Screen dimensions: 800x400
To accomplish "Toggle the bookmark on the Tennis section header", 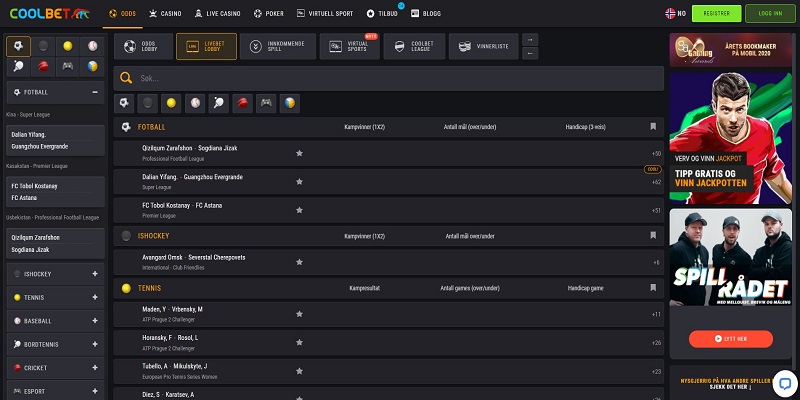I will coord(653,288).
